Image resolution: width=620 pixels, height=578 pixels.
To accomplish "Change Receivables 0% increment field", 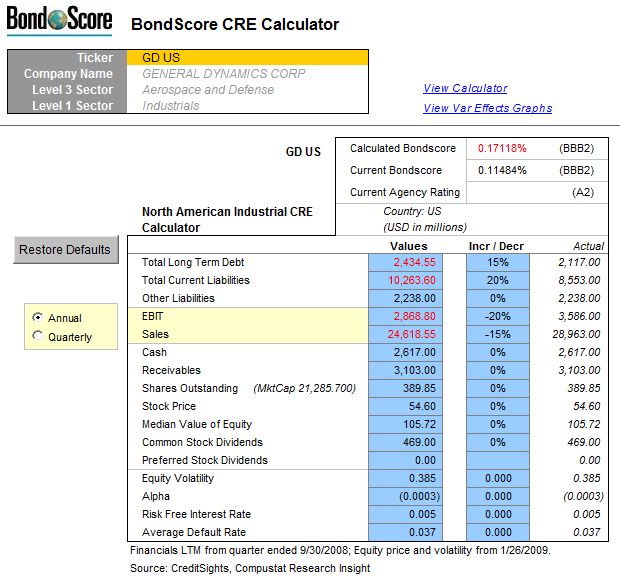I will point(498,370).
